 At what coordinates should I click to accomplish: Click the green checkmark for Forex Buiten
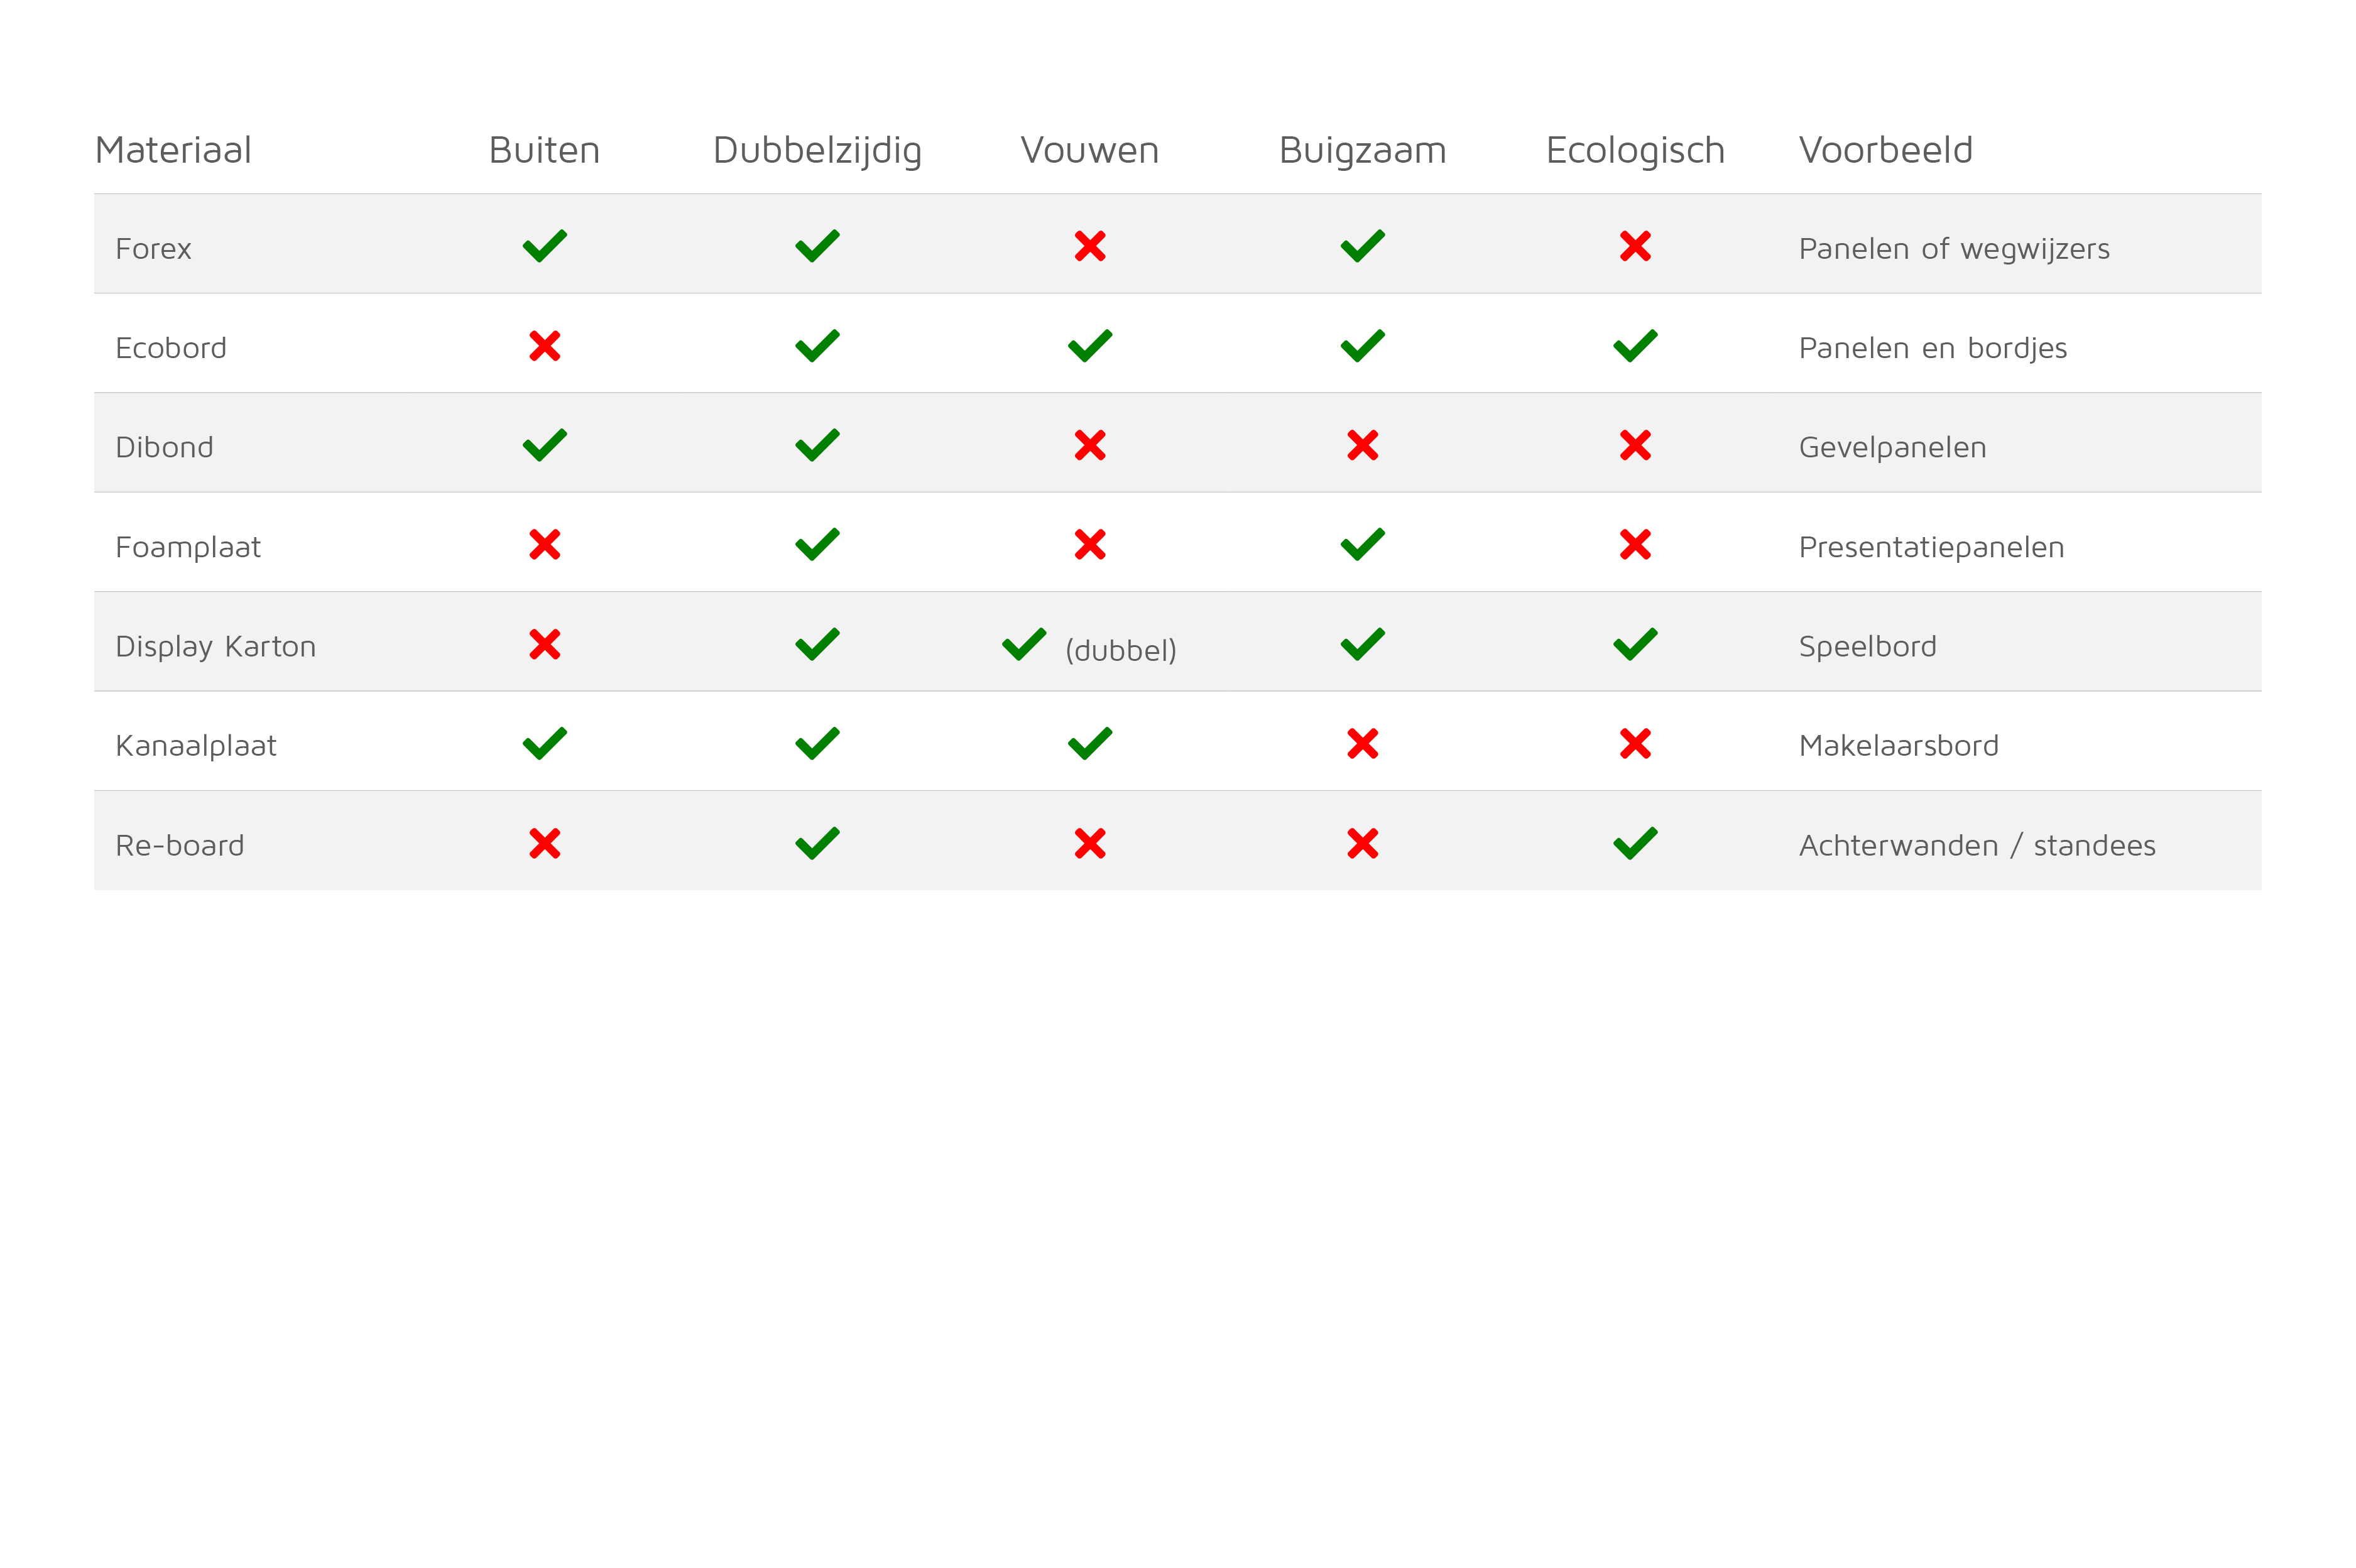tap(544, 246)
